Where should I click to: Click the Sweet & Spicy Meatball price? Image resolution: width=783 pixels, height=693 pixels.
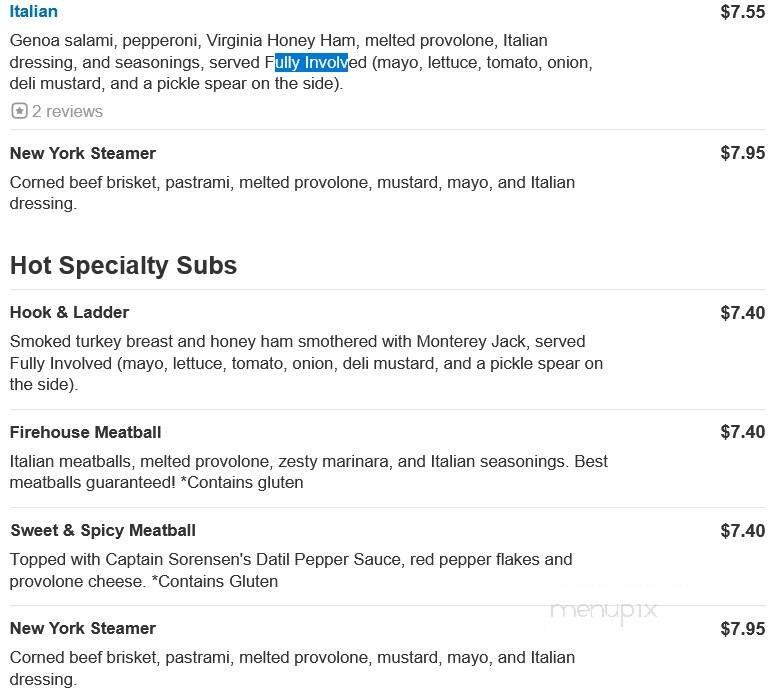click(742, 530)
